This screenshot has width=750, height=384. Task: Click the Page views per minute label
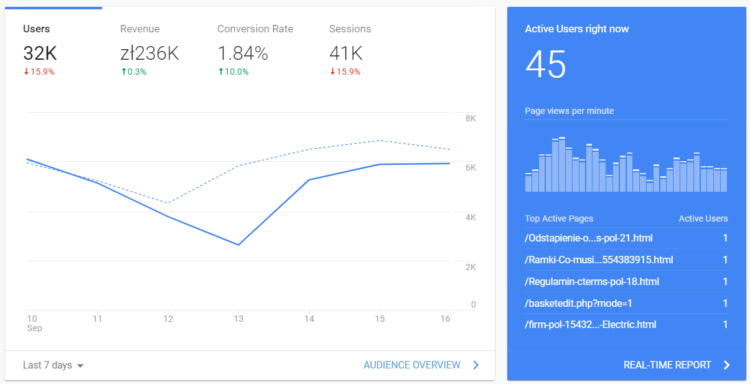point(569,111)
